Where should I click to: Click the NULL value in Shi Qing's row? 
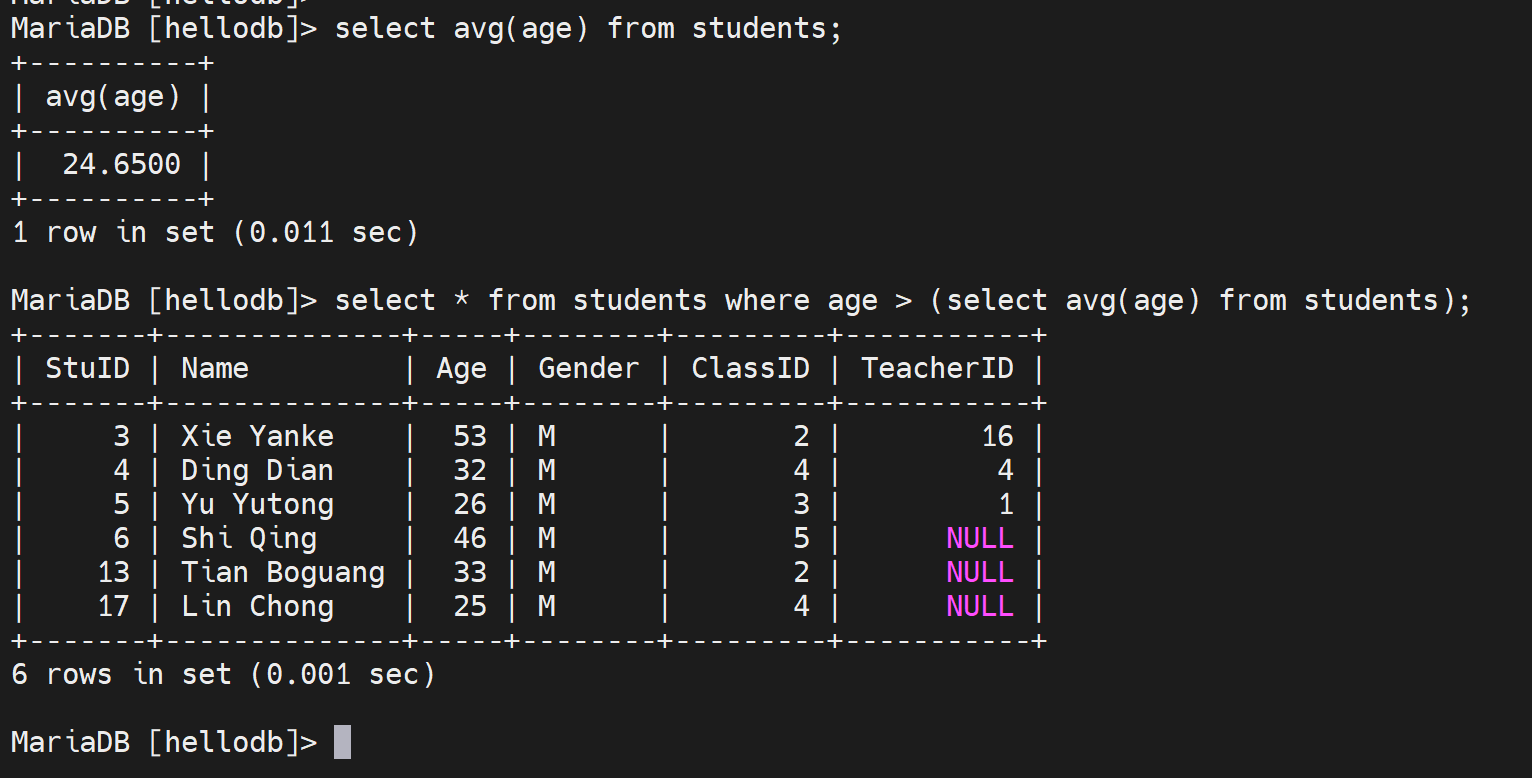tap(979, 538)
